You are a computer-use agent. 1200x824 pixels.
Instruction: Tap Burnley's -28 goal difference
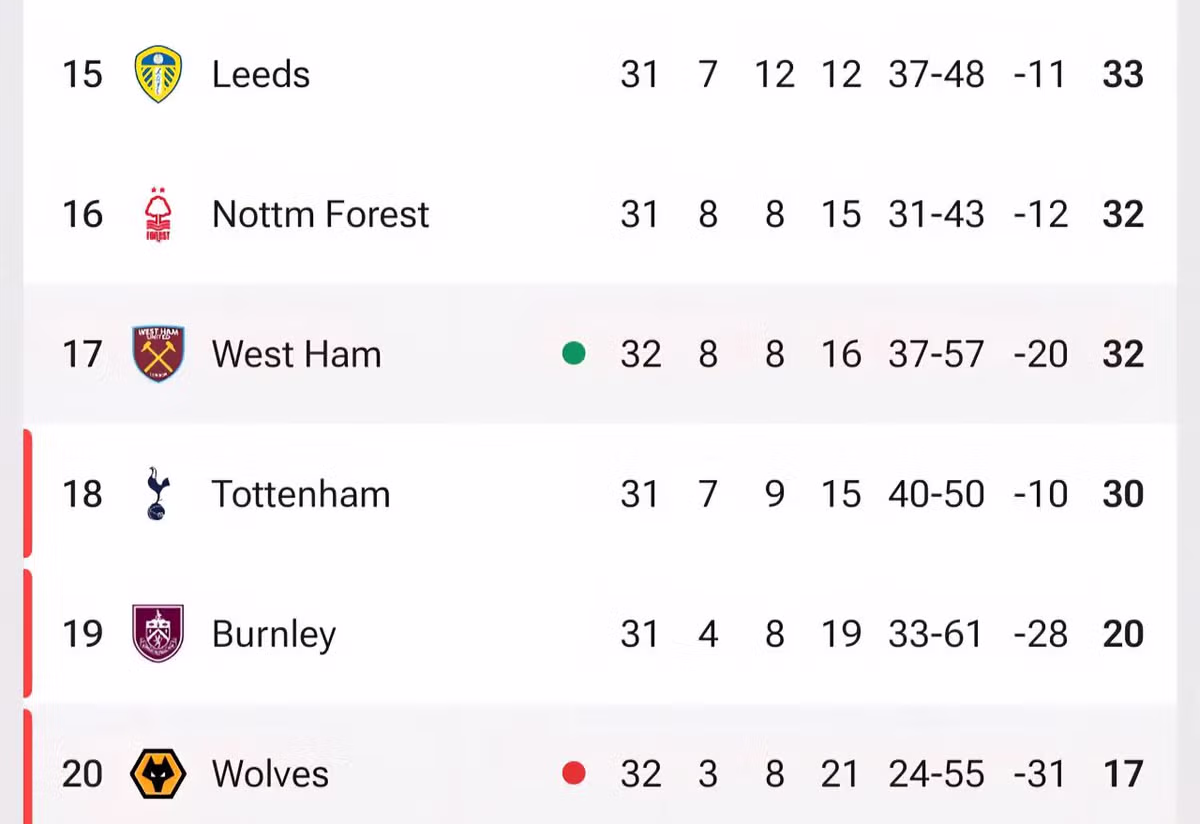click(1040, 634)
